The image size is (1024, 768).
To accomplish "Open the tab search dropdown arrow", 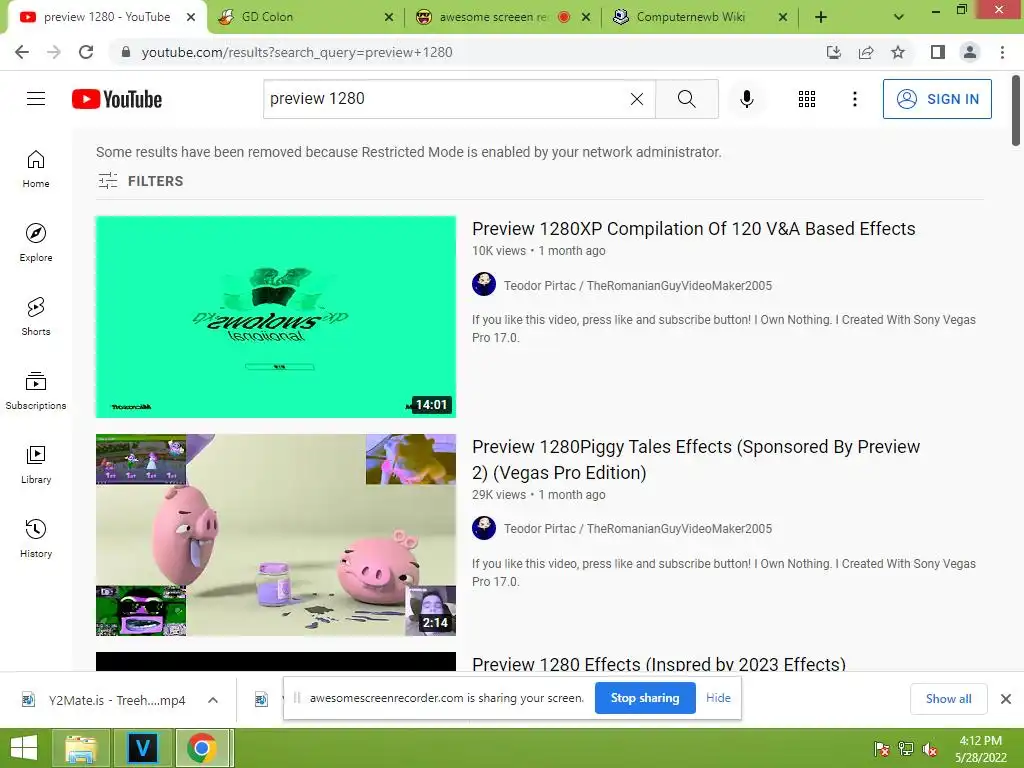I will [899, 17].
